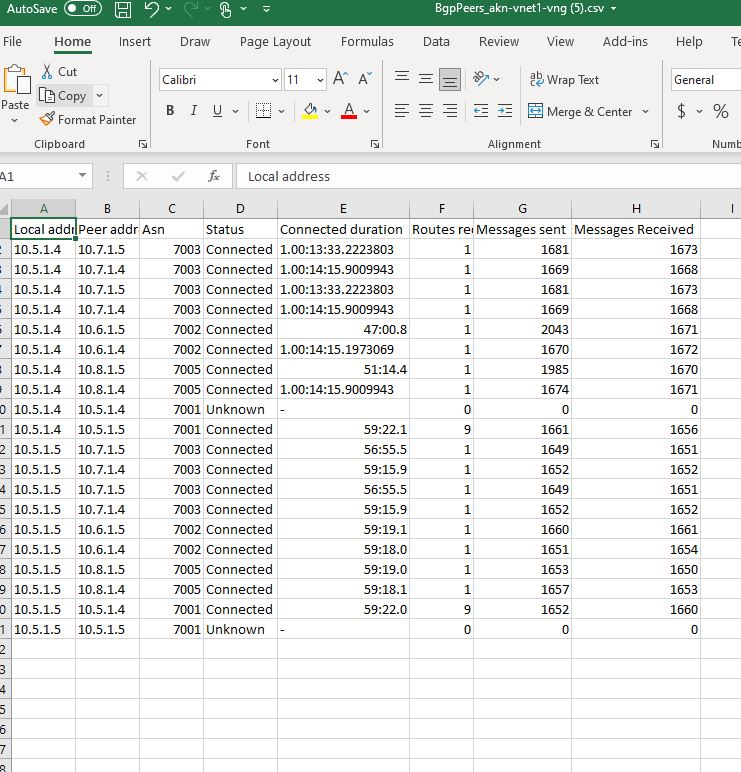Open the font name Calibri dropdown
Viewport: 741px width, 772px height.
(x=275, y=80)
